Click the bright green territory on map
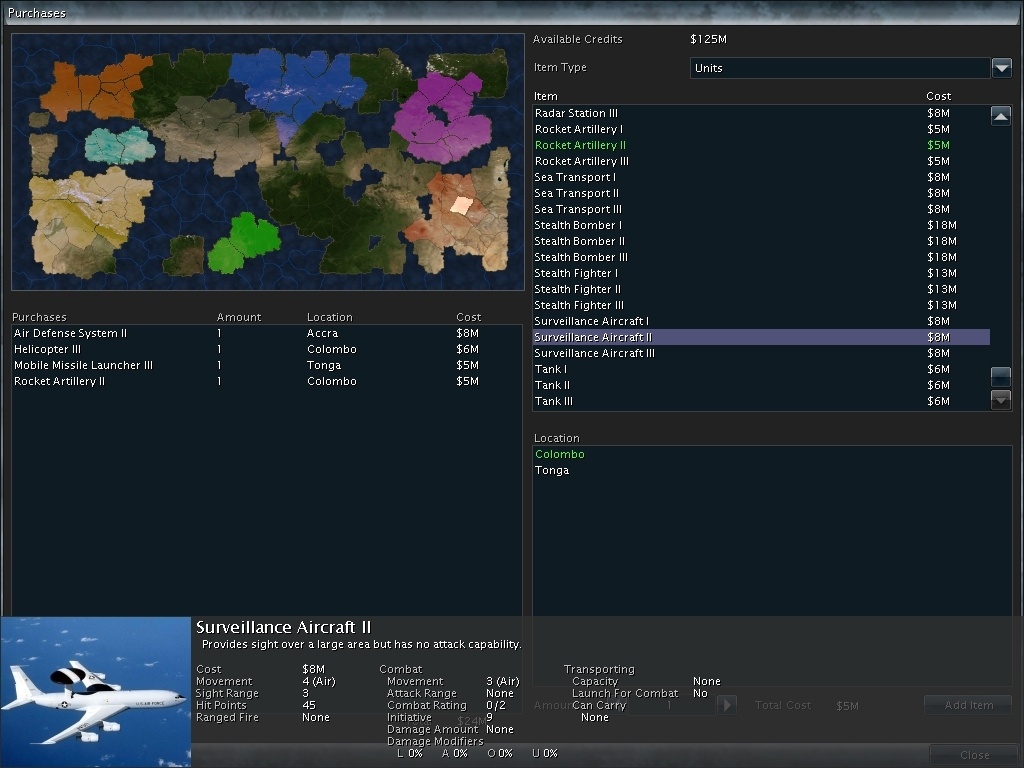This screenshot has width=1024, height=768. [243, 241]
